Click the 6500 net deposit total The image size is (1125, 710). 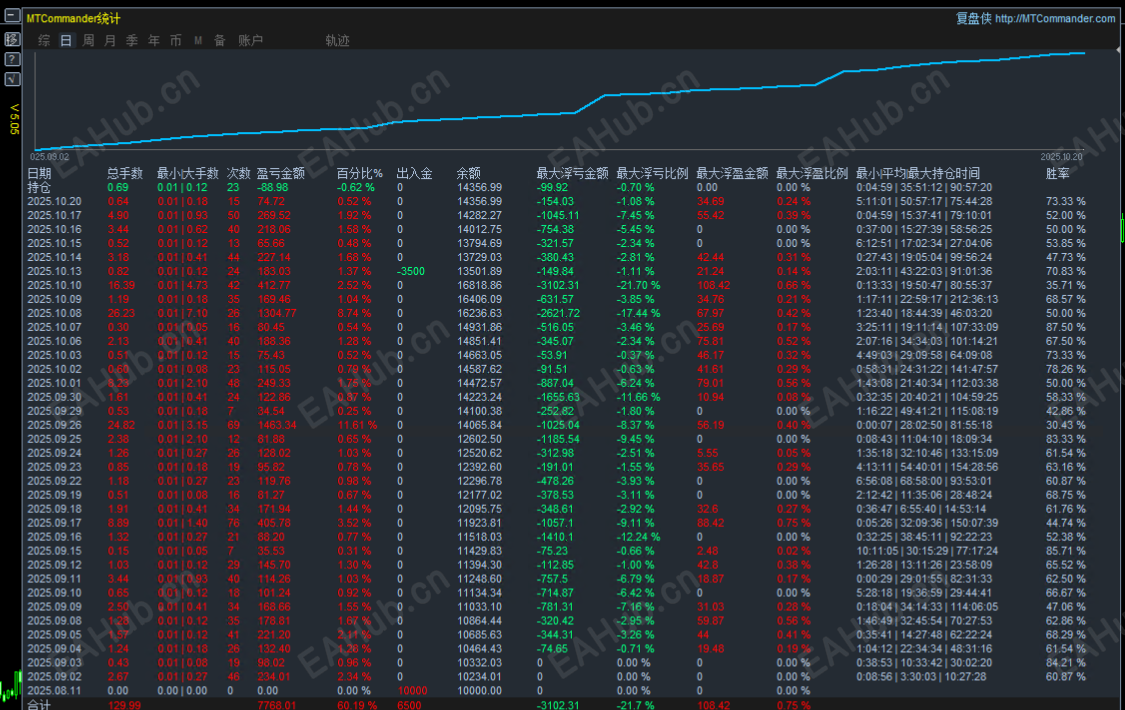(x=410, y=705)
